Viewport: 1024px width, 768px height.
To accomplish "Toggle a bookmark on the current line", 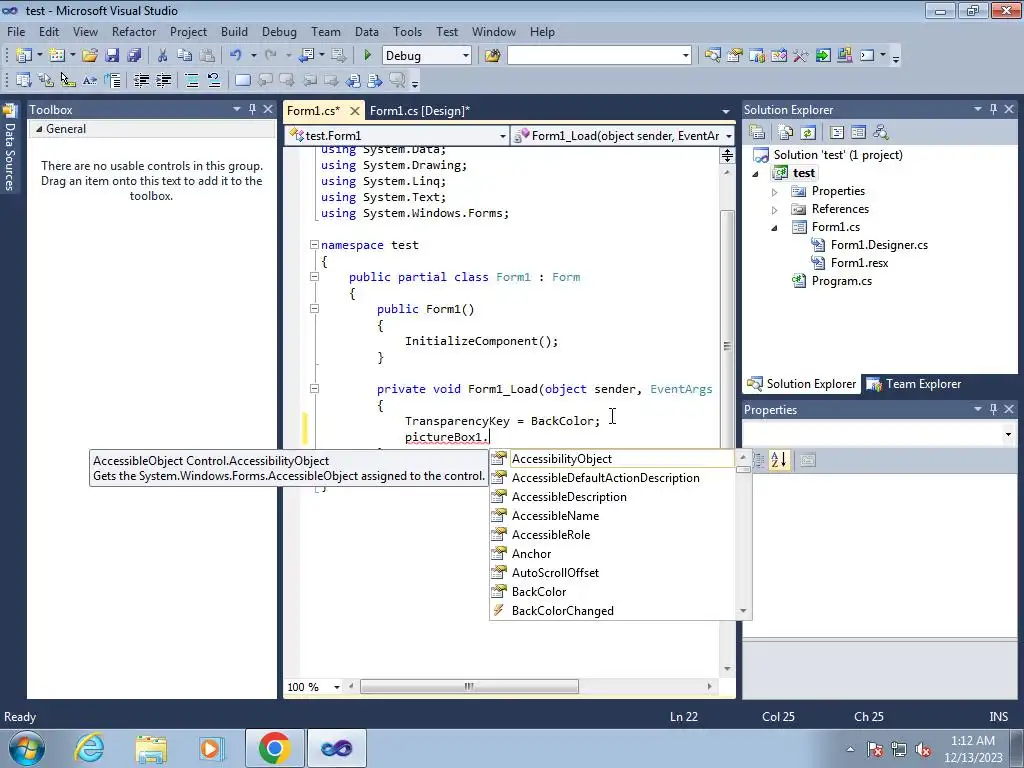I will click(242, 80).
